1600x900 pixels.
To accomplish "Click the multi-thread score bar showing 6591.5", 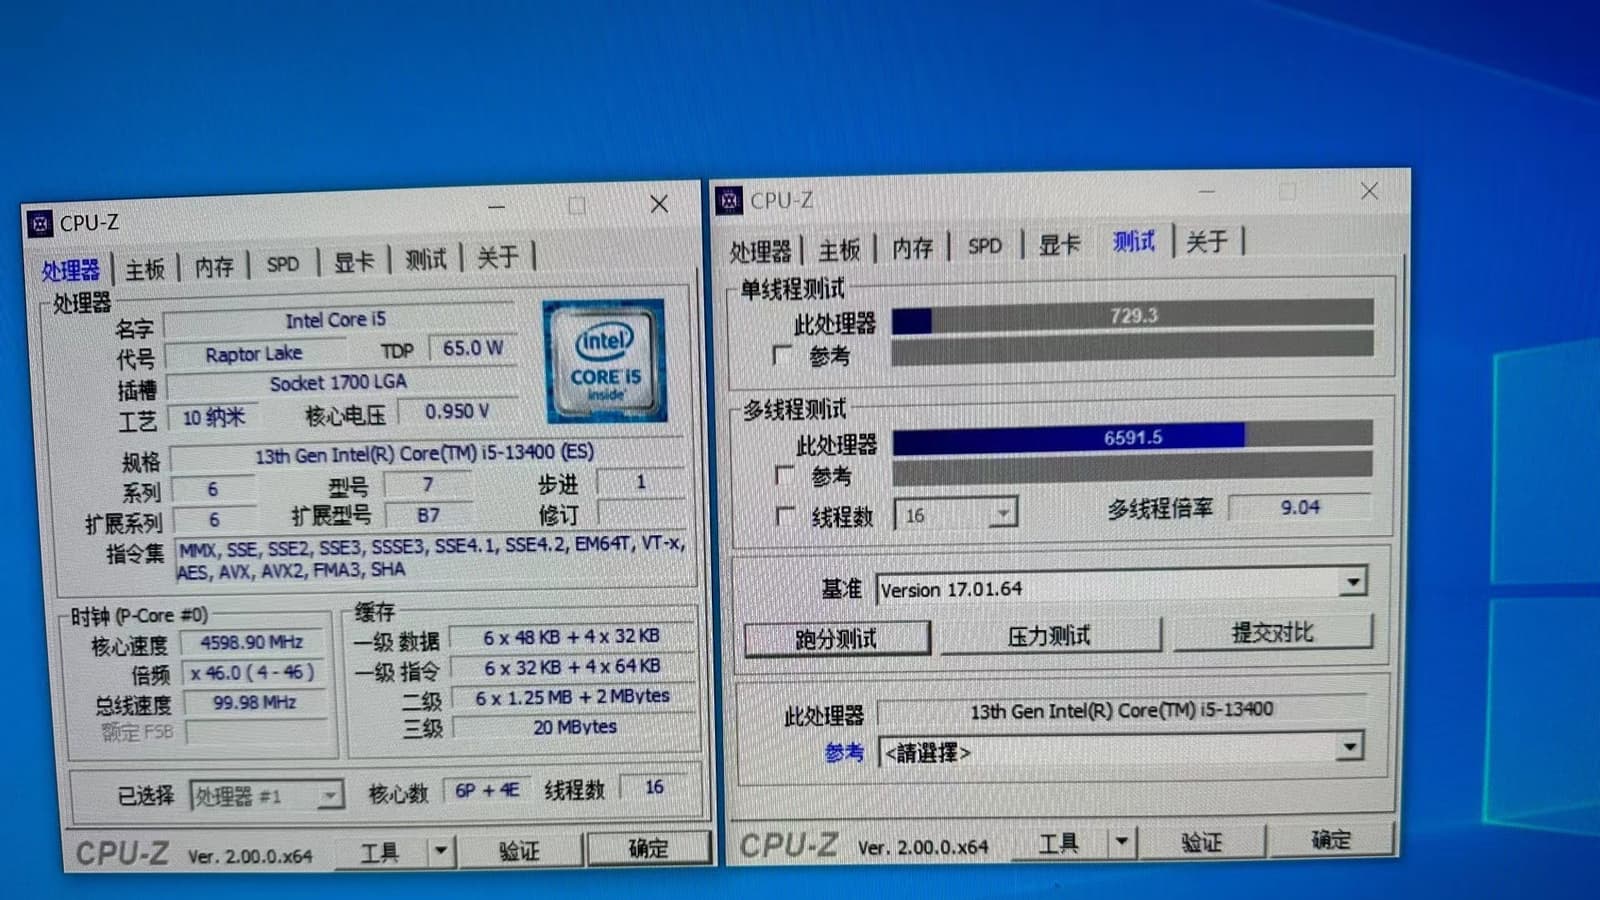I will click(x=1132, y=437).
